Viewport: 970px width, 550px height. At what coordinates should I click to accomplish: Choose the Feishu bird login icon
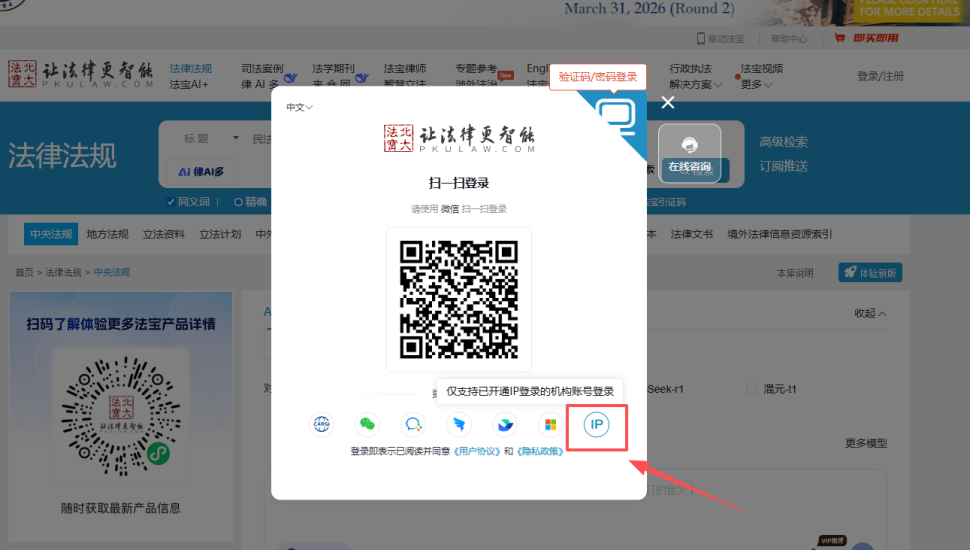click(x=505, y=424)
